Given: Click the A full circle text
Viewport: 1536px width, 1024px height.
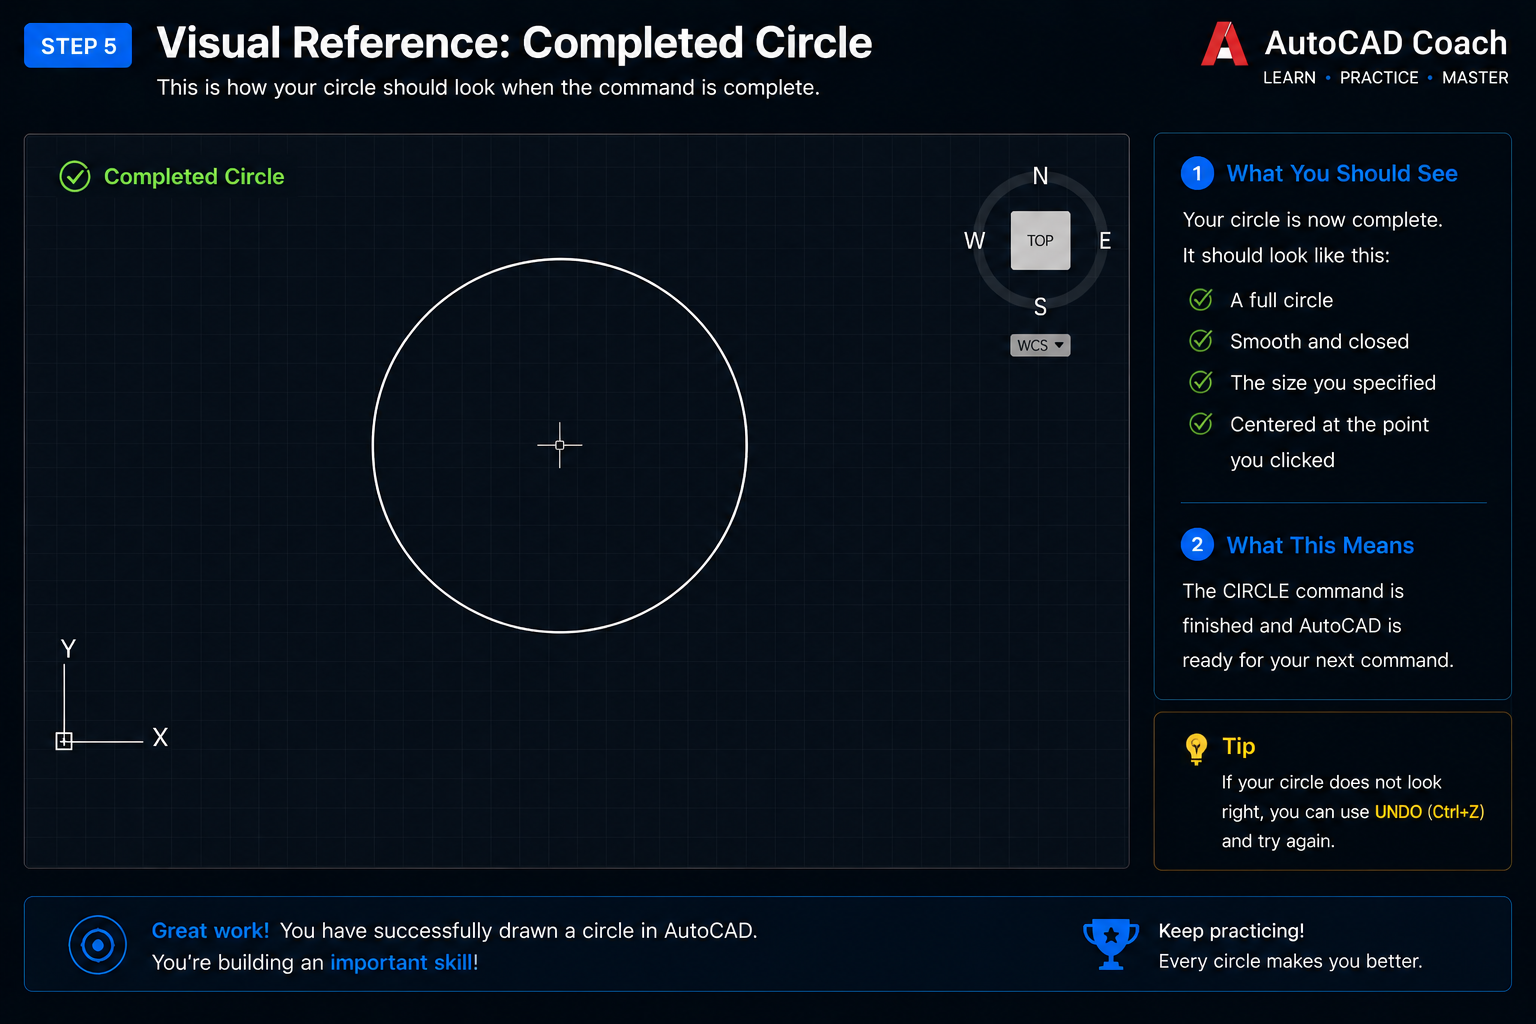Looking at the screenshot, I should coord(1281,300).
